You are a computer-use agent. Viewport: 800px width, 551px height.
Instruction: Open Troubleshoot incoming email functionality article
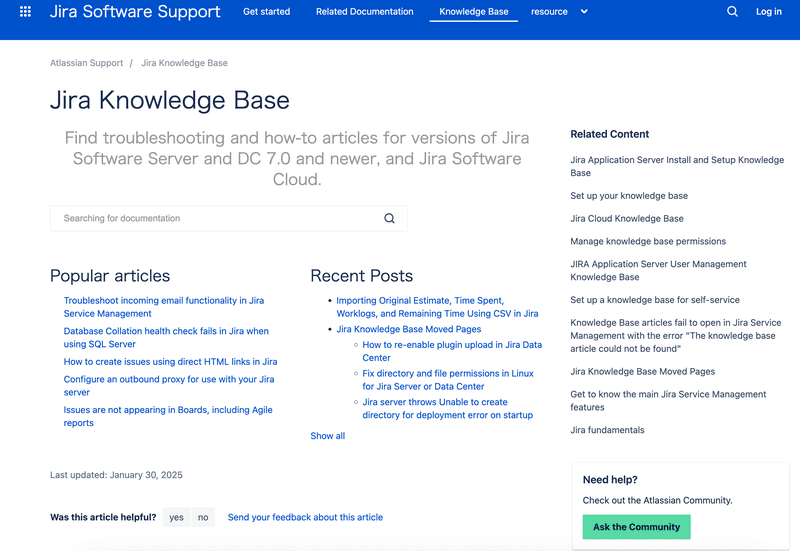[x=164, y=307]
